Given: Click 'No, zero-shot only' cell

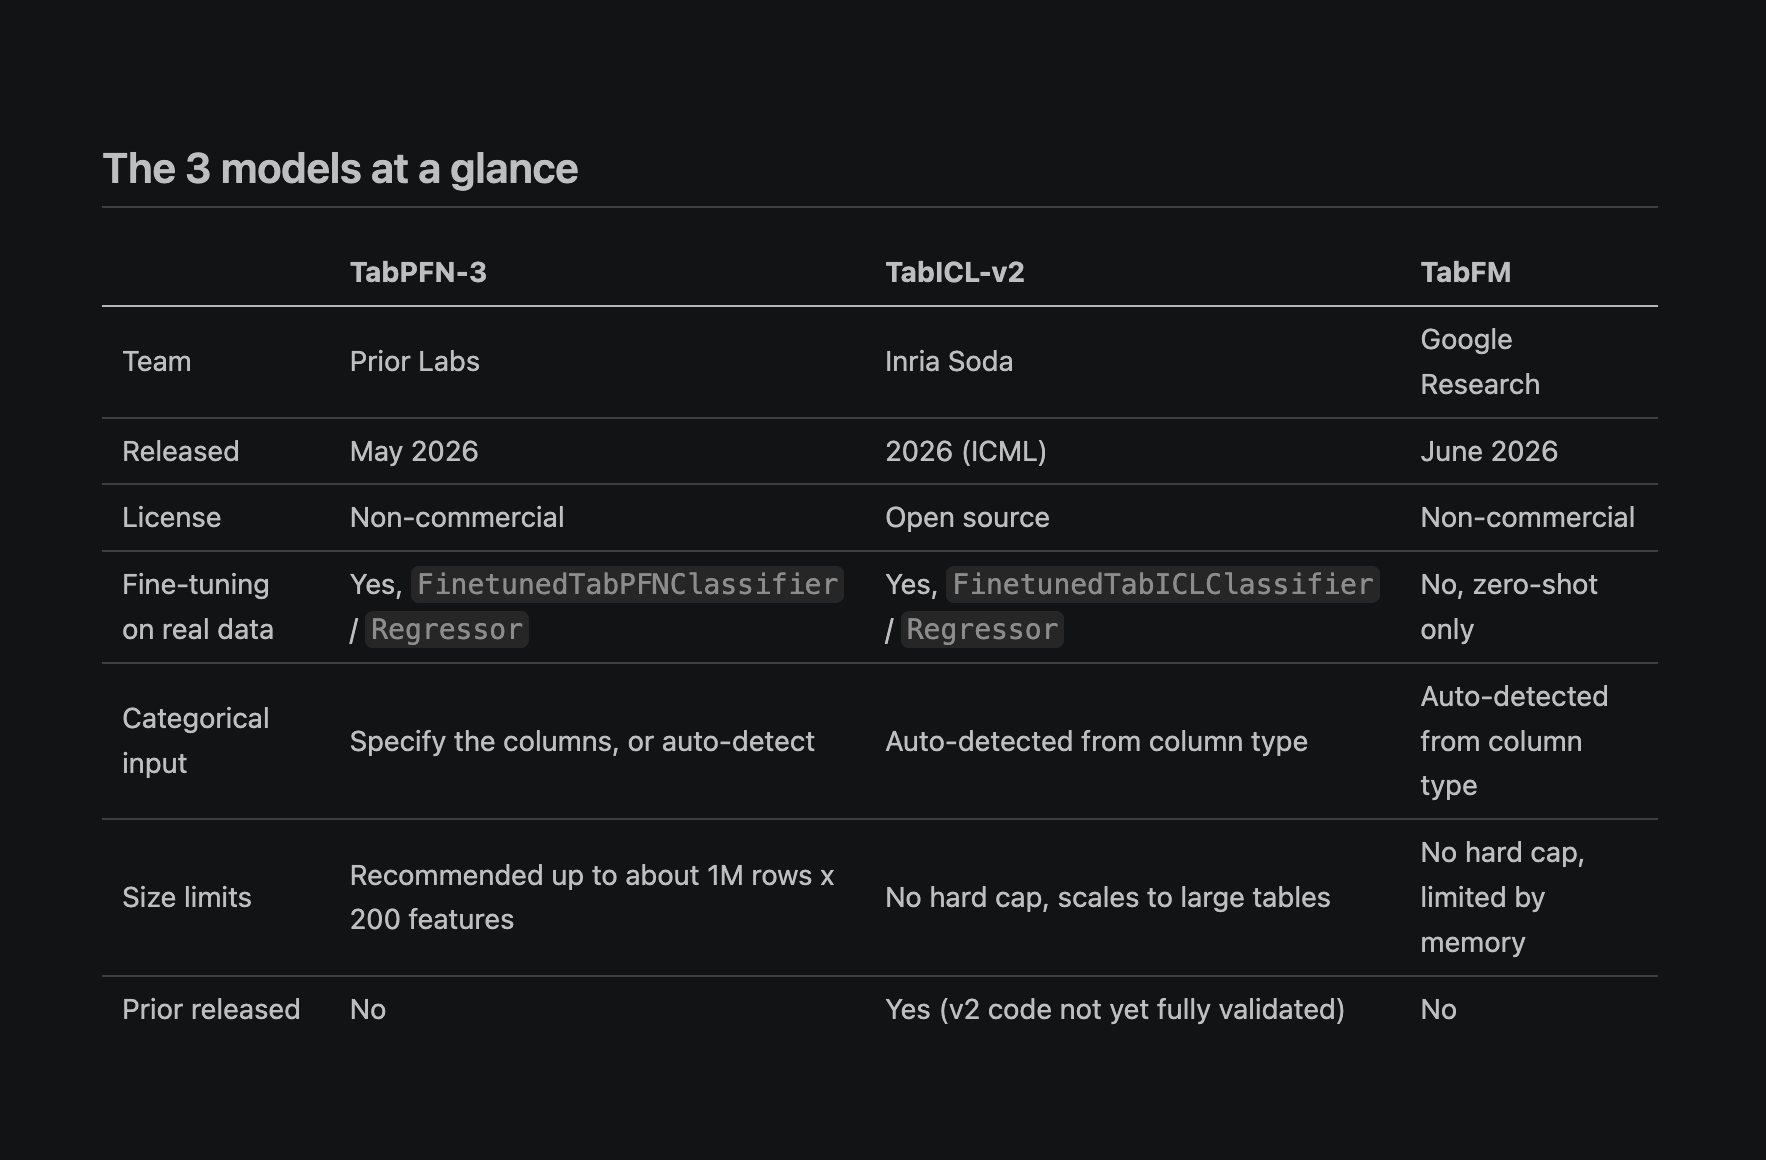Looking at the screenshot, I should 1509,606.
